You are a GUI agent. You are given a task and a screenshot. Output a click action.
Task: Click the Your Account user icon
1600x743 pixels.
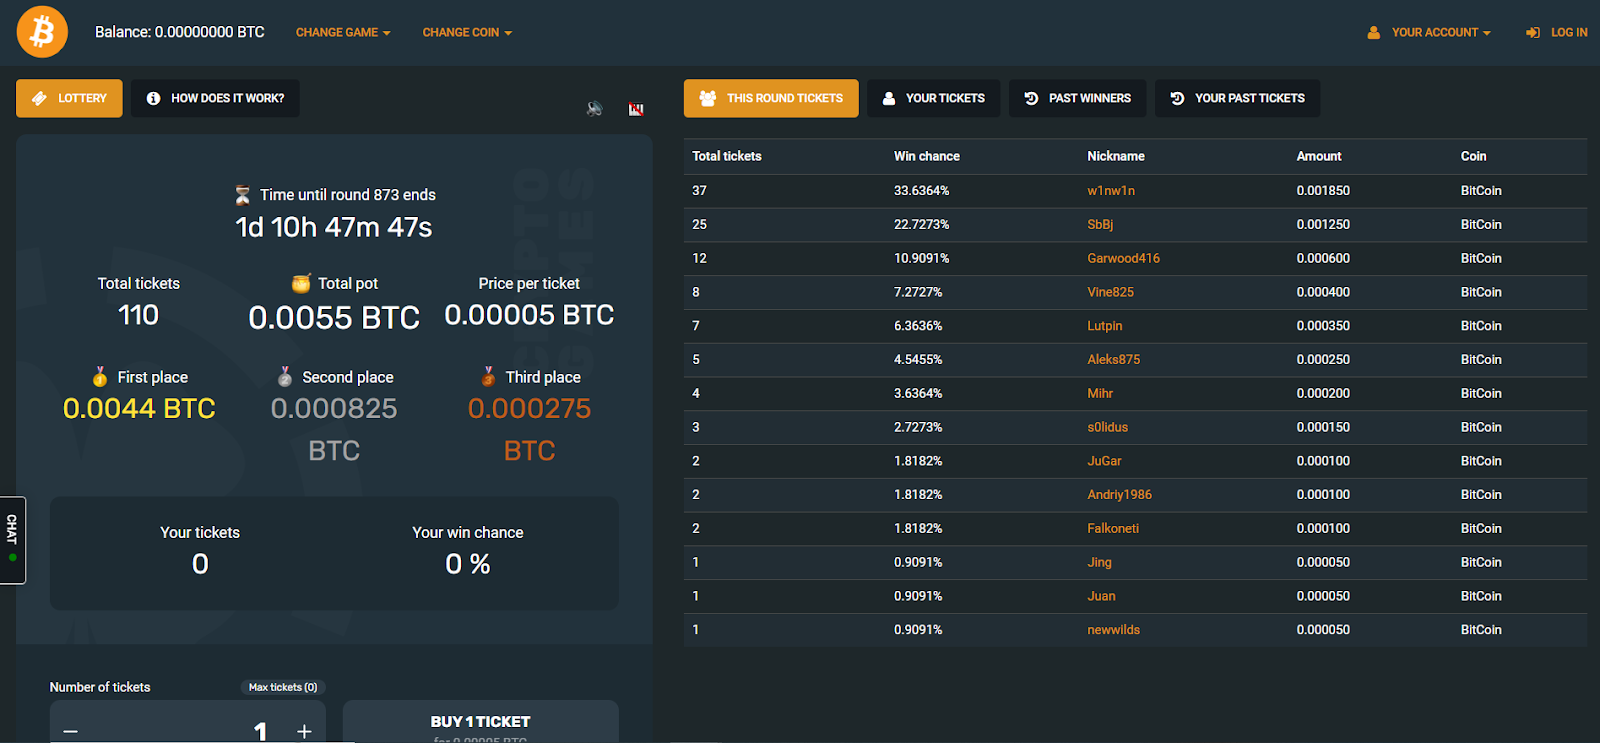(1374, 33)
